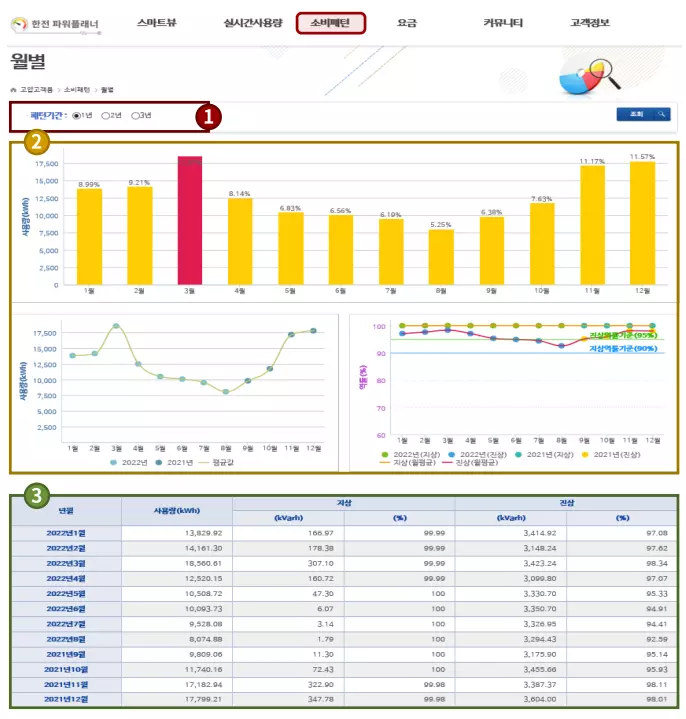Click the 진상 percentage value 92.59
Image resolution: width=686 pixels, height=719 pixels.
click(x=657, y=639)
